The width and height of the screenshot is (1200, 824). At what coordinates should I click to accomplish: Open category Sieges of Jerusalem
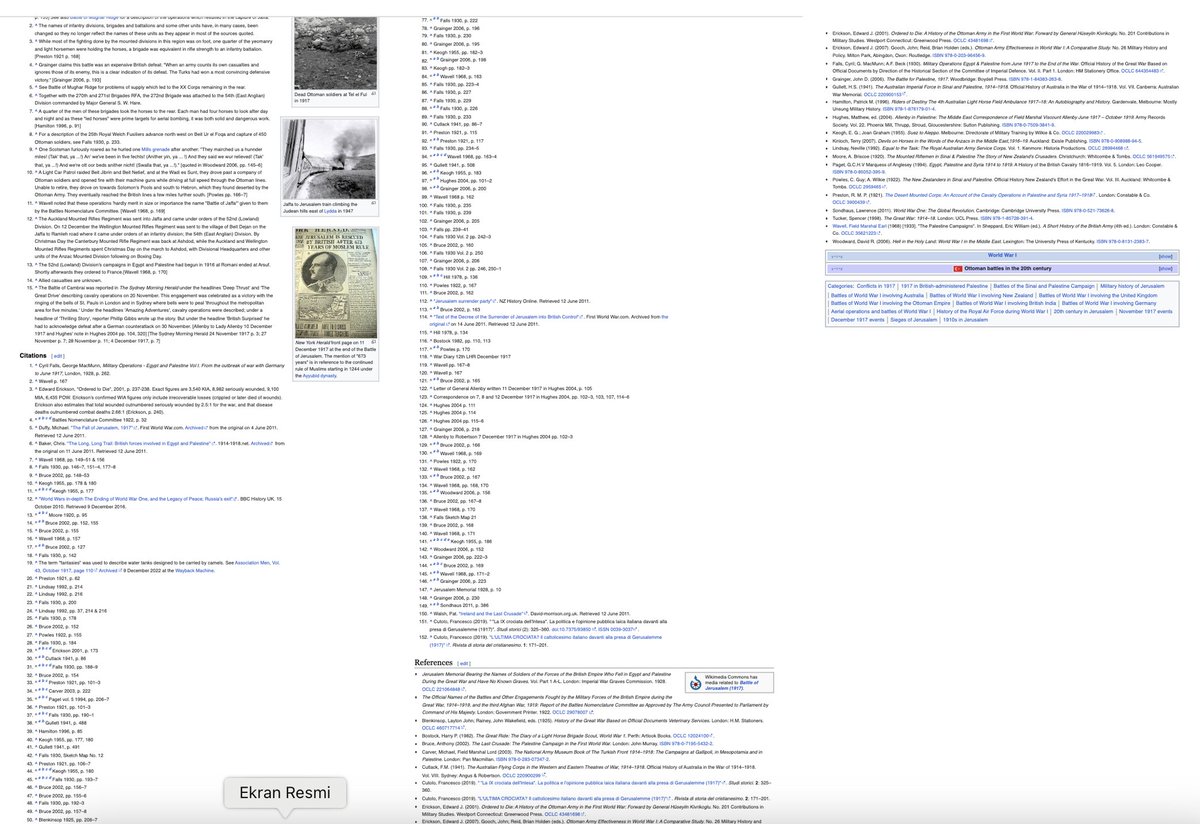click(x=913, y=320)
